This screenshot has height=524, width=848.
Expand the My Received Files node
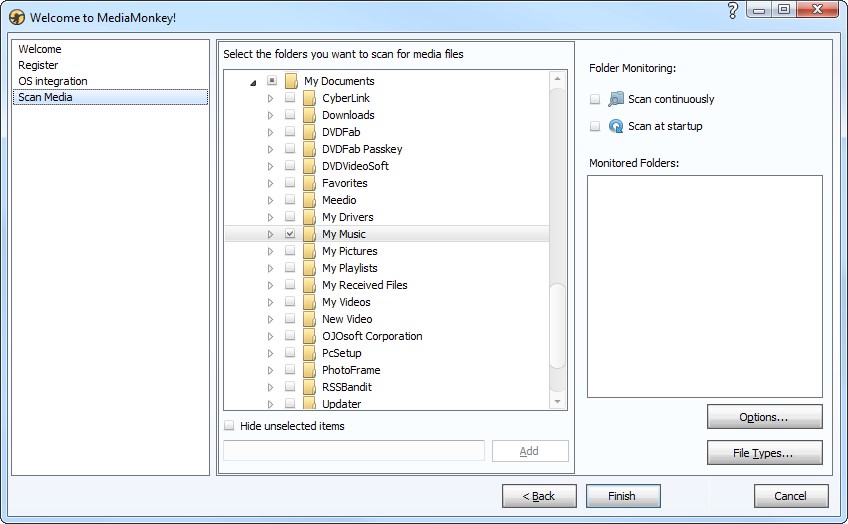(x=270, y=285)
